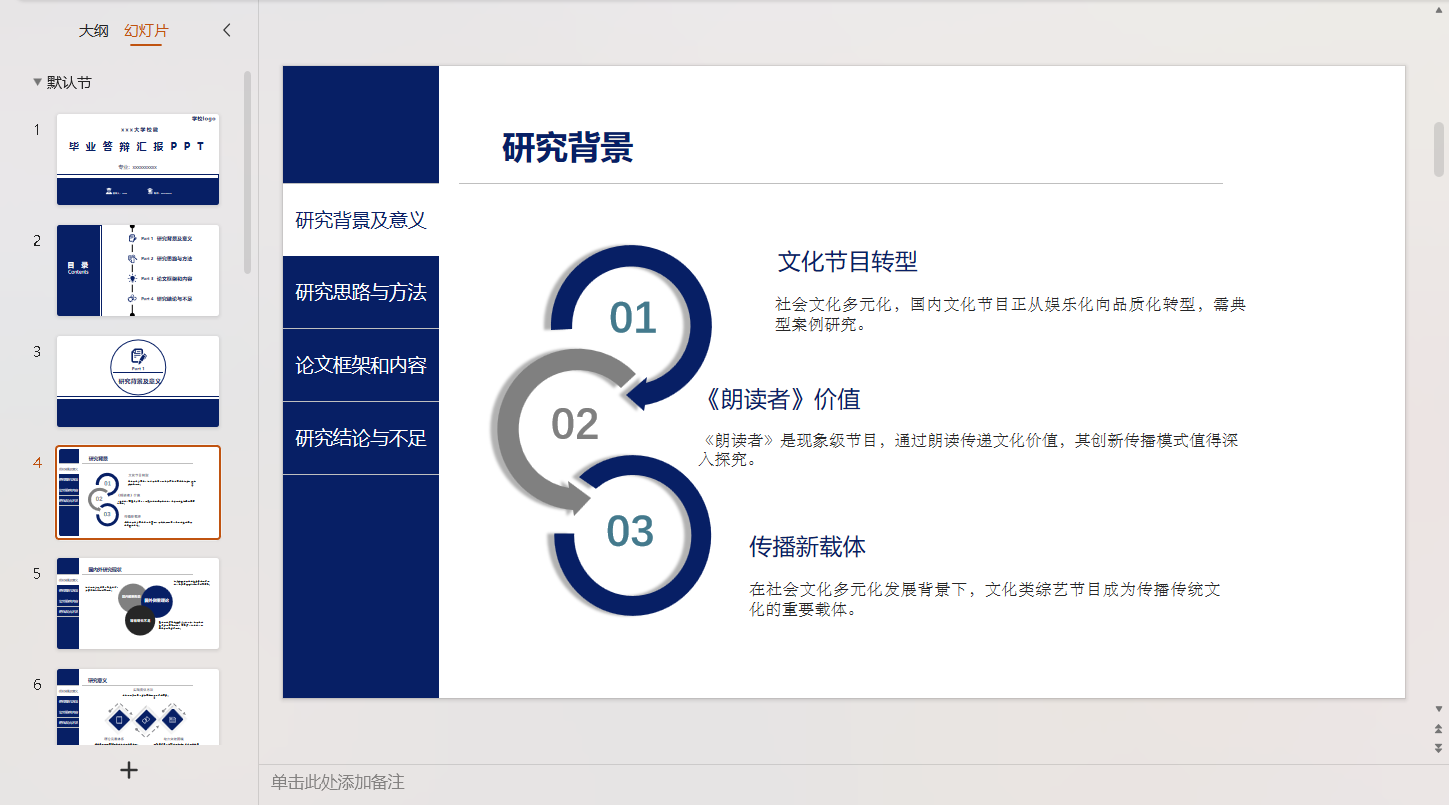
Task: Switch to the 大纲 outline tab
Action: click(93, 31)
